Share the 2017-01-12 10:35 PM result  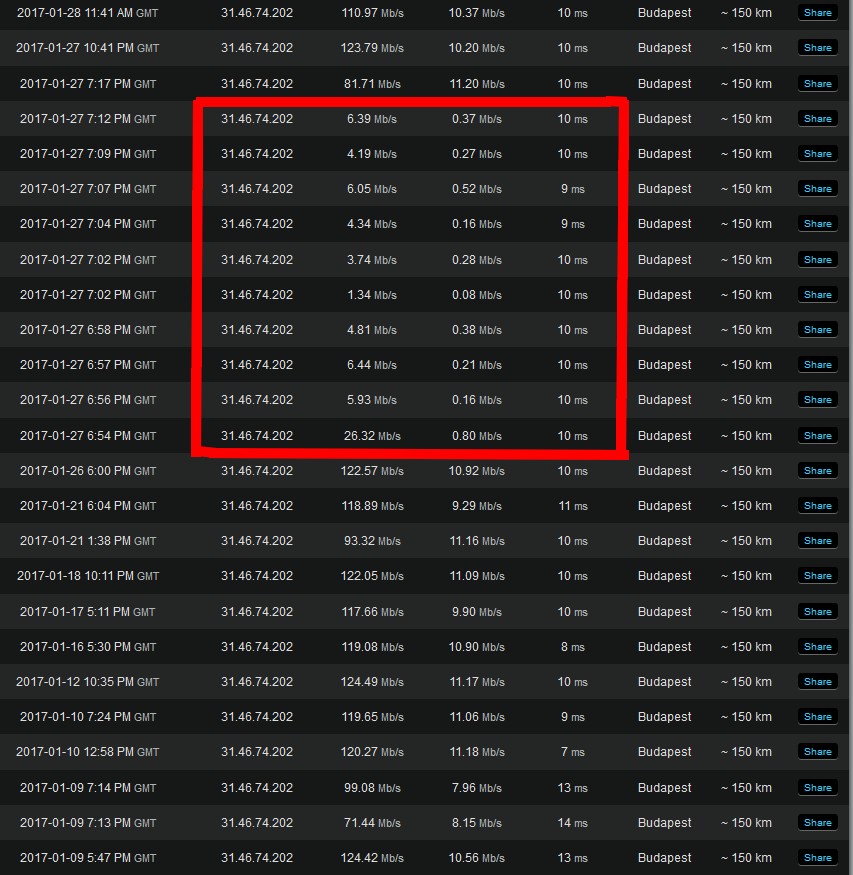pyautogui.click(x=817, y=682)
